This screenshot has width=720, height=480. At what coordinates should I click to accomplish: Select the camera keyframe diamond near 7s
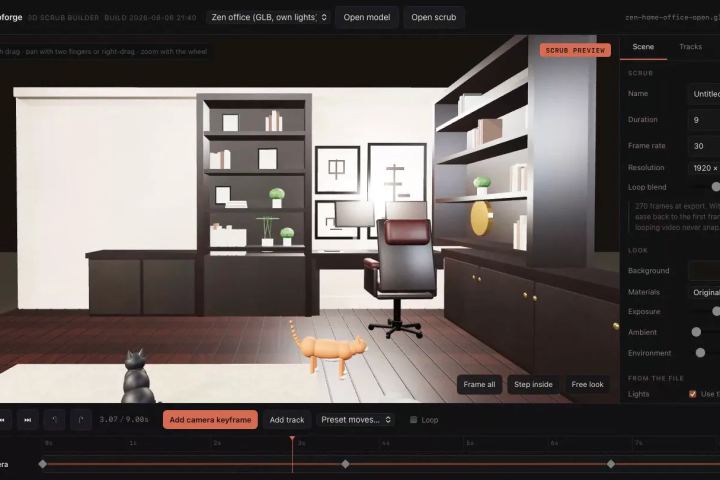611,464
